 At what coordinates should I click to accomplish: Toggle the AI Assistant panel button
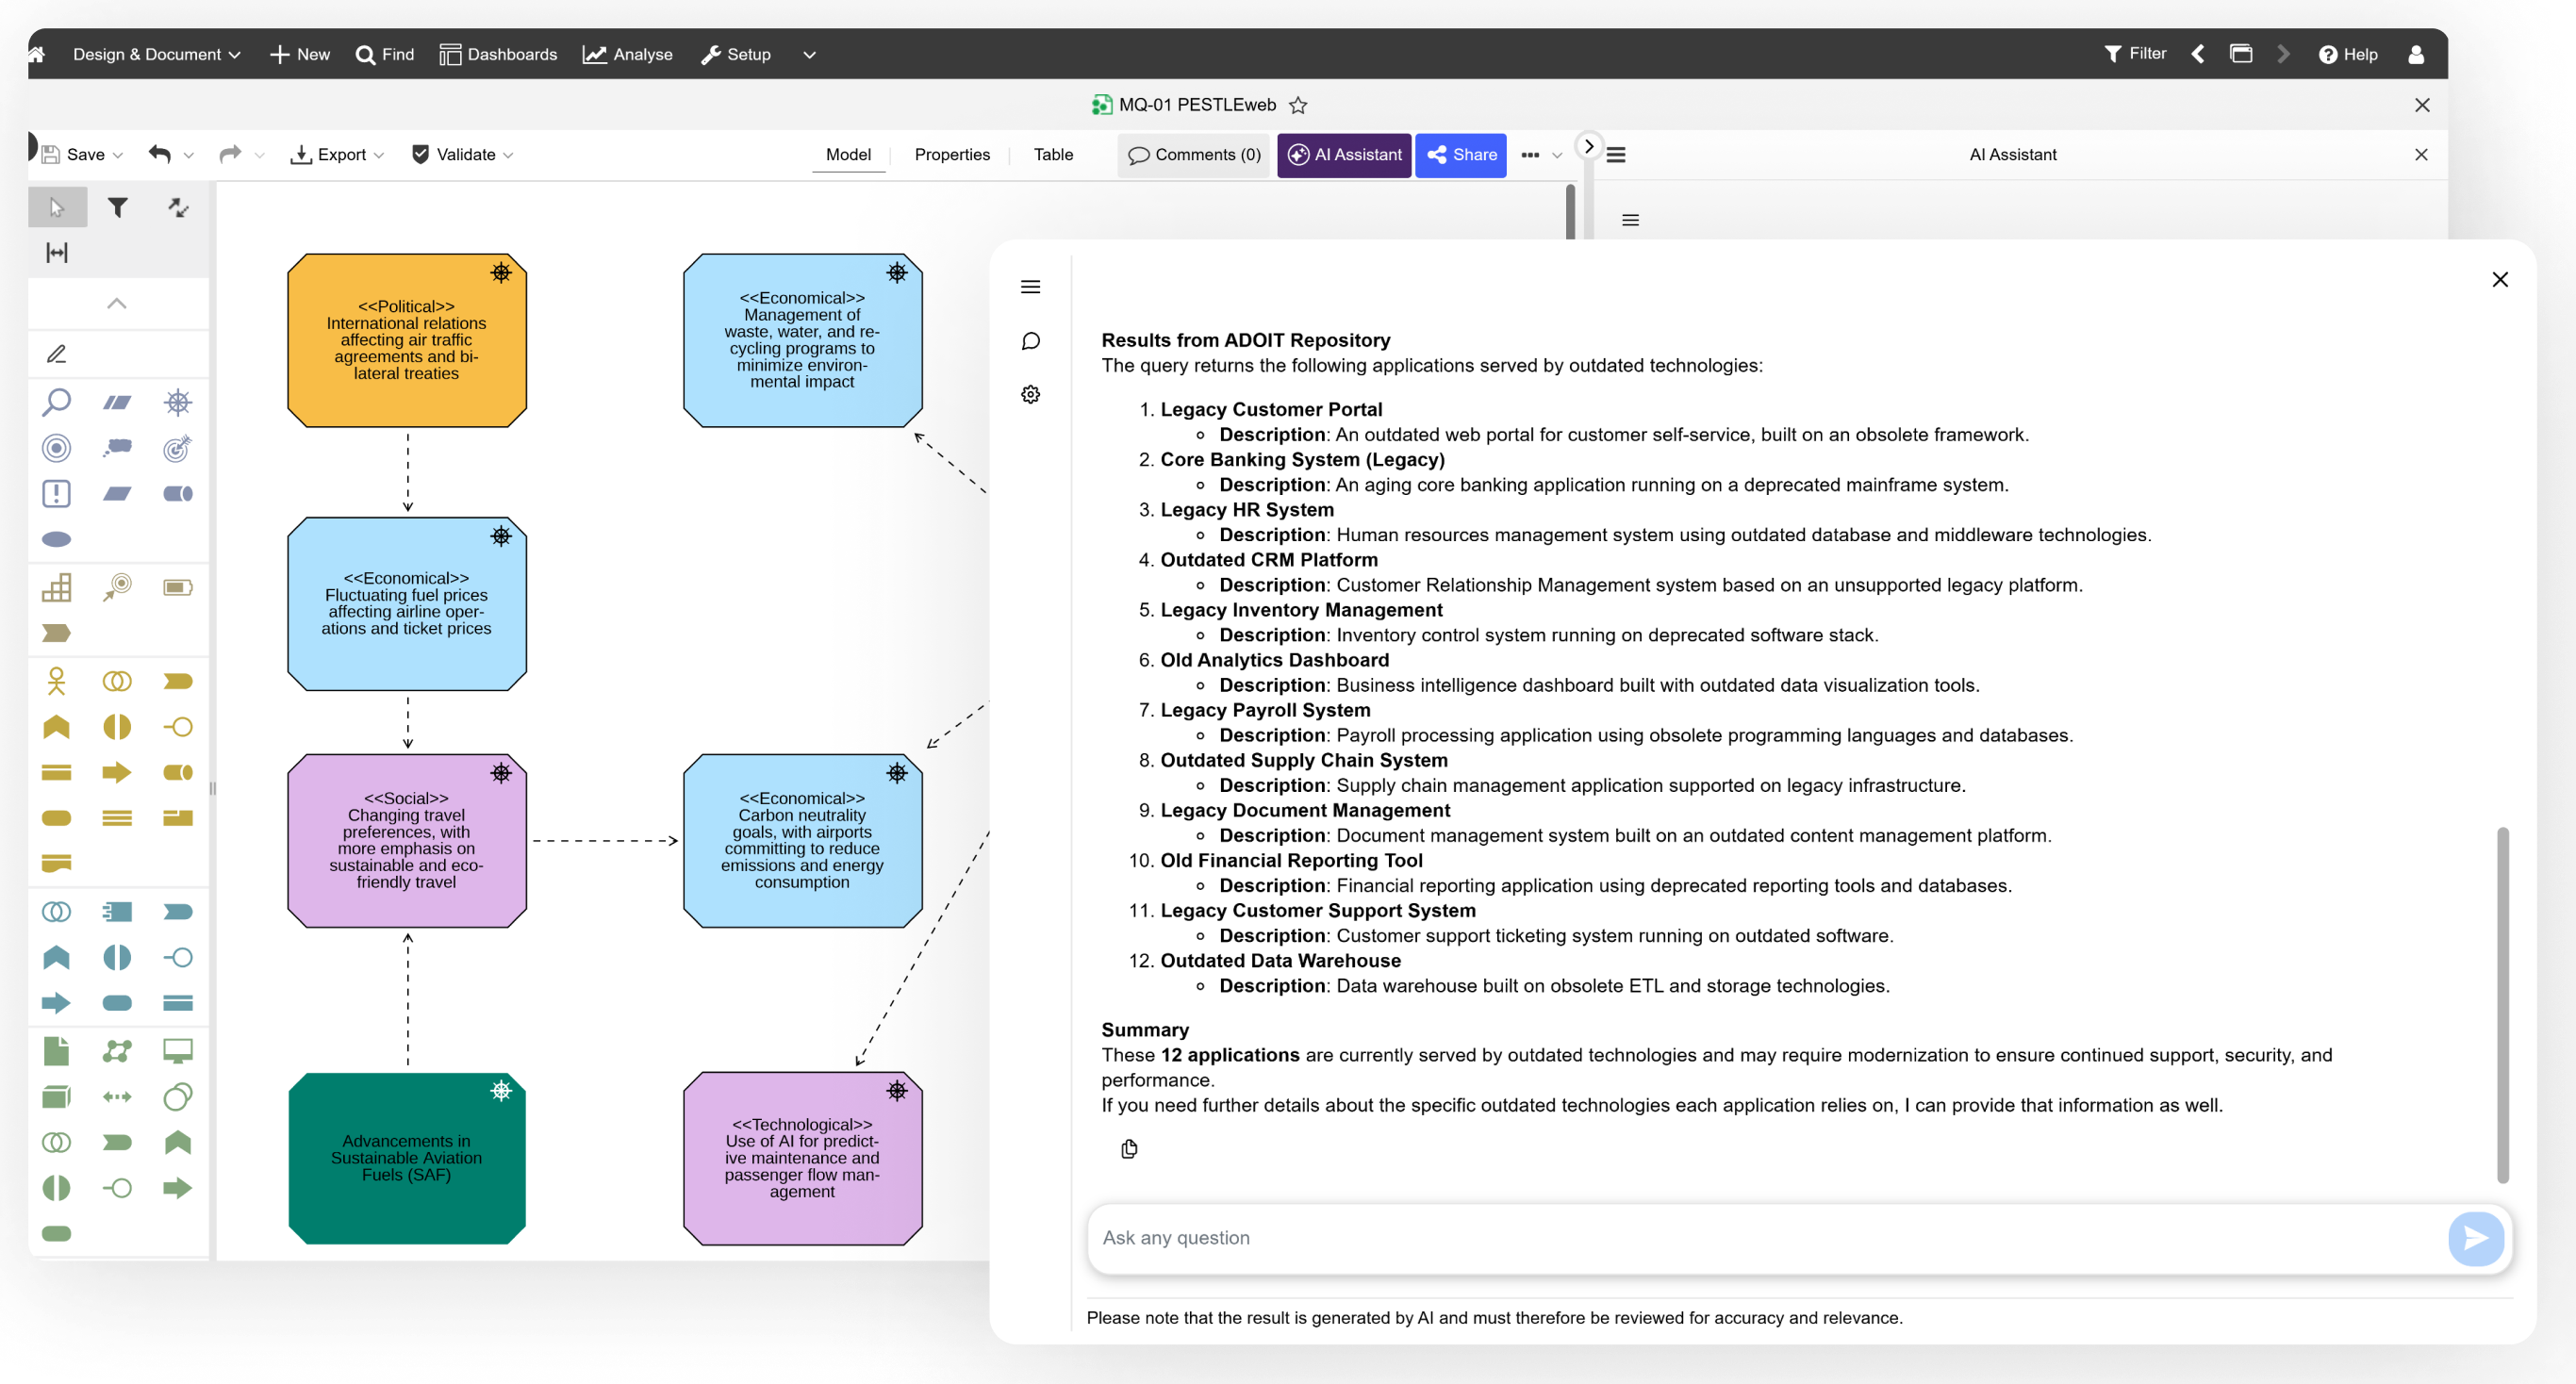click(x=1344, y=155)
